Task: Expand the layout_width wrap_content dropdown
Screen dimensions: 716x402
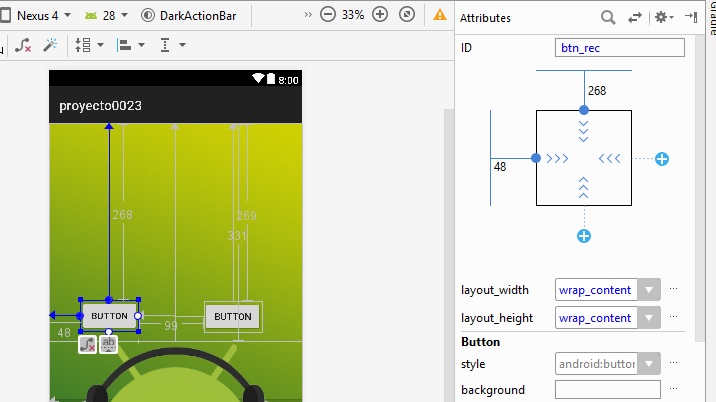Action: pos(650,290)
